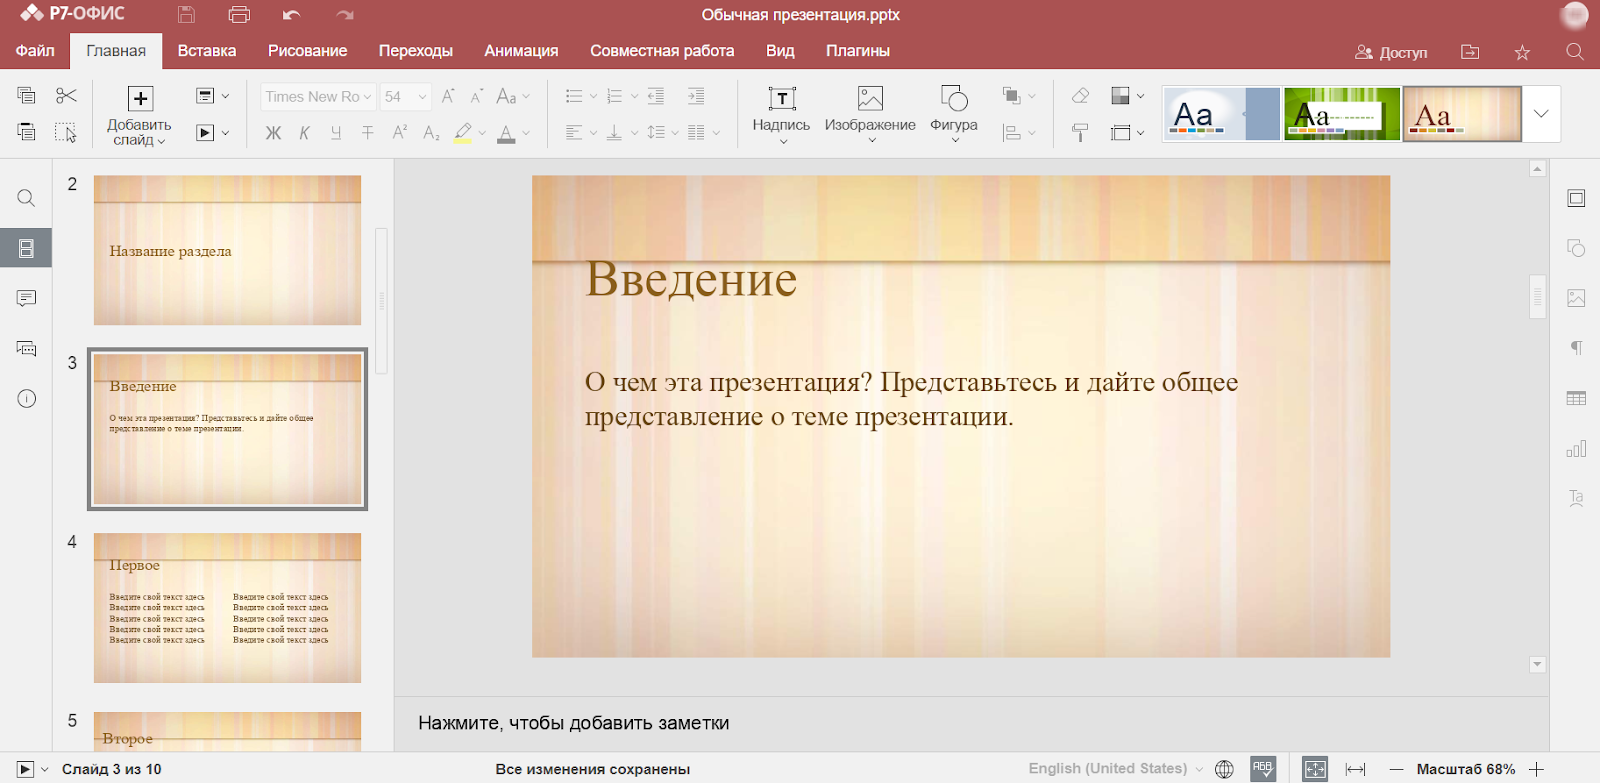Save the presentation using the diskette icon

coord(186,15)
